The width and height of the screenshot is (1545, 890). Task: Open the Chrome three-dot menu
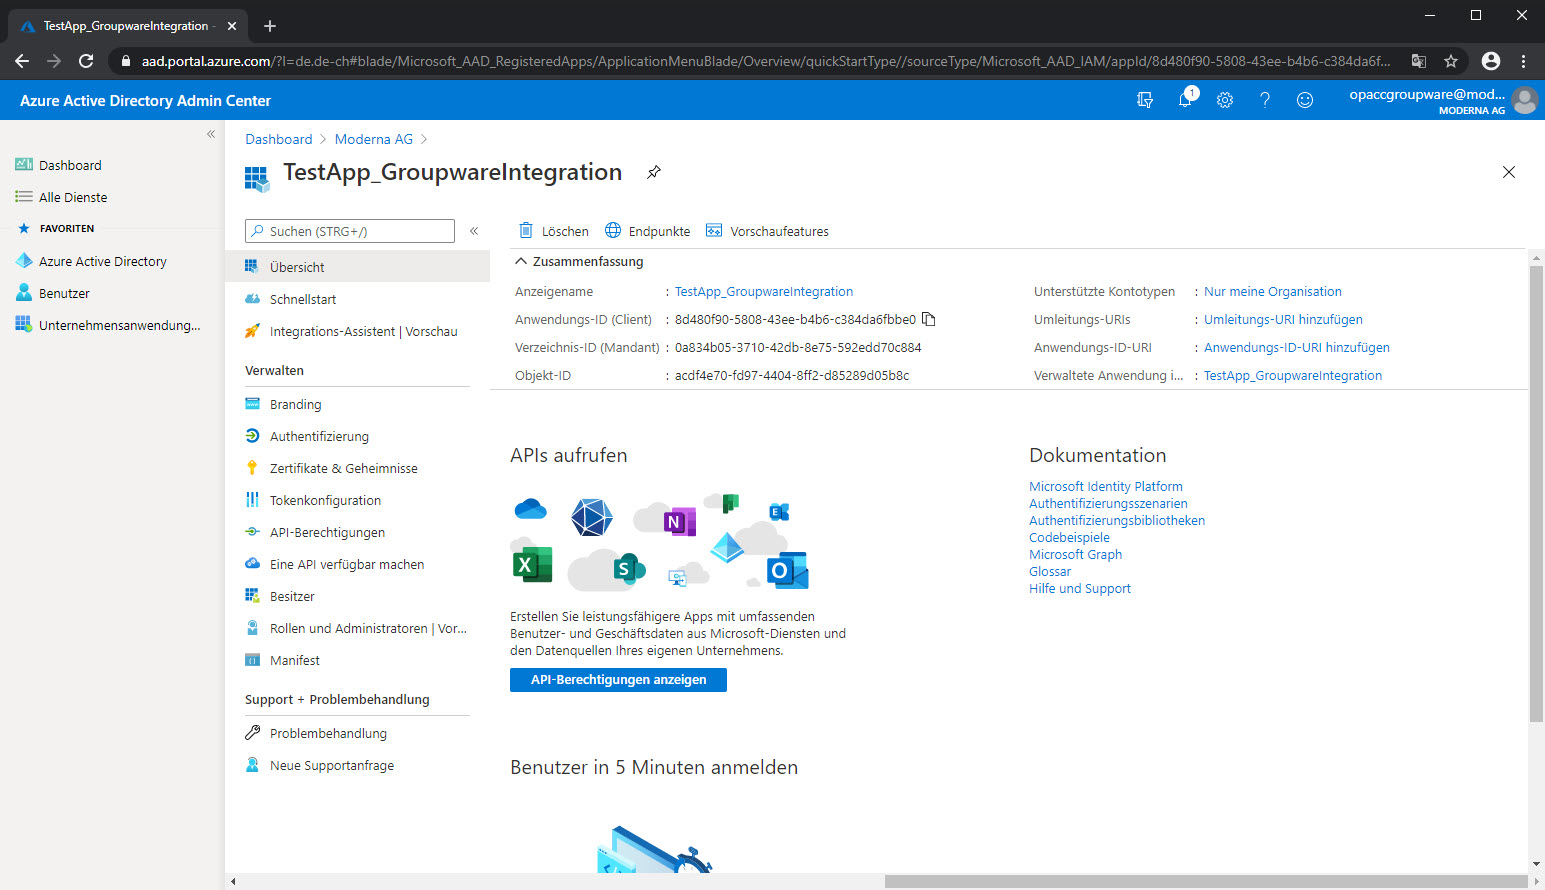[1523, 61]
